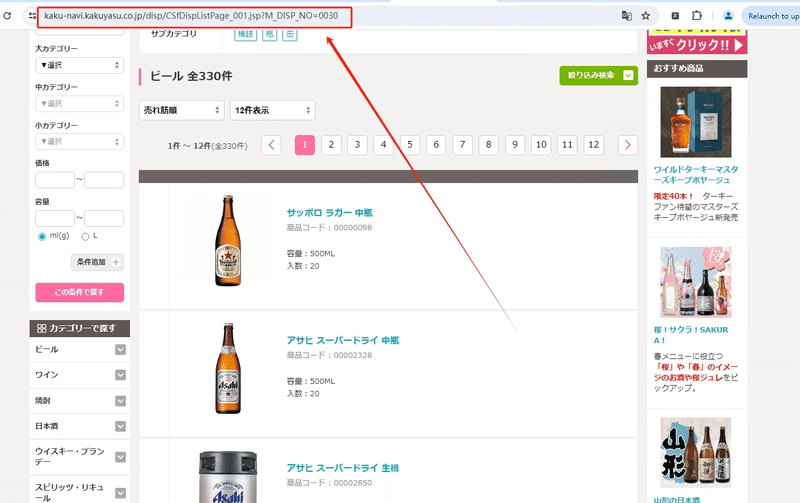The image size is (800, 503).
Task: Select page 7 in pagination
Action: tap(462, 145)
